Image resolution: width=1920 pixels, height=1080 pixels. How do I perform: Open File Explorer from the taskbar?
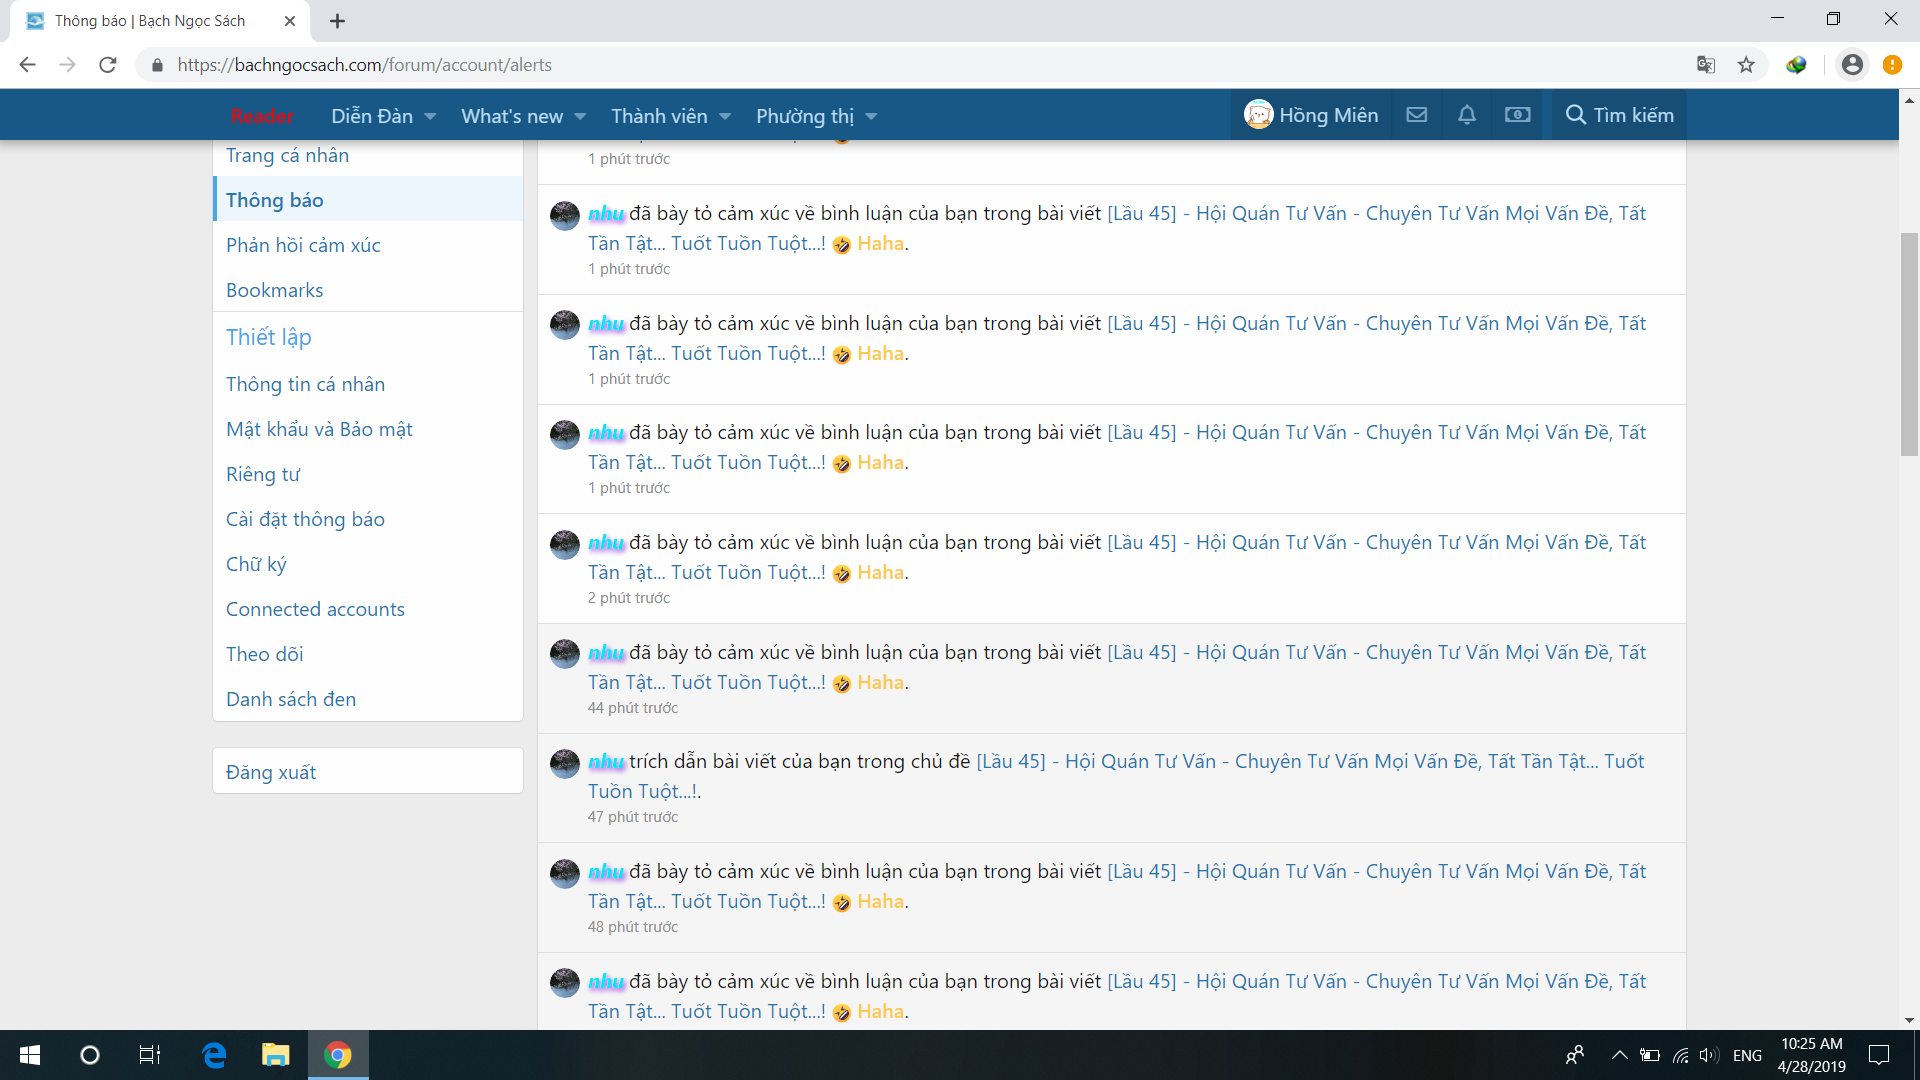click(275, 1055)
